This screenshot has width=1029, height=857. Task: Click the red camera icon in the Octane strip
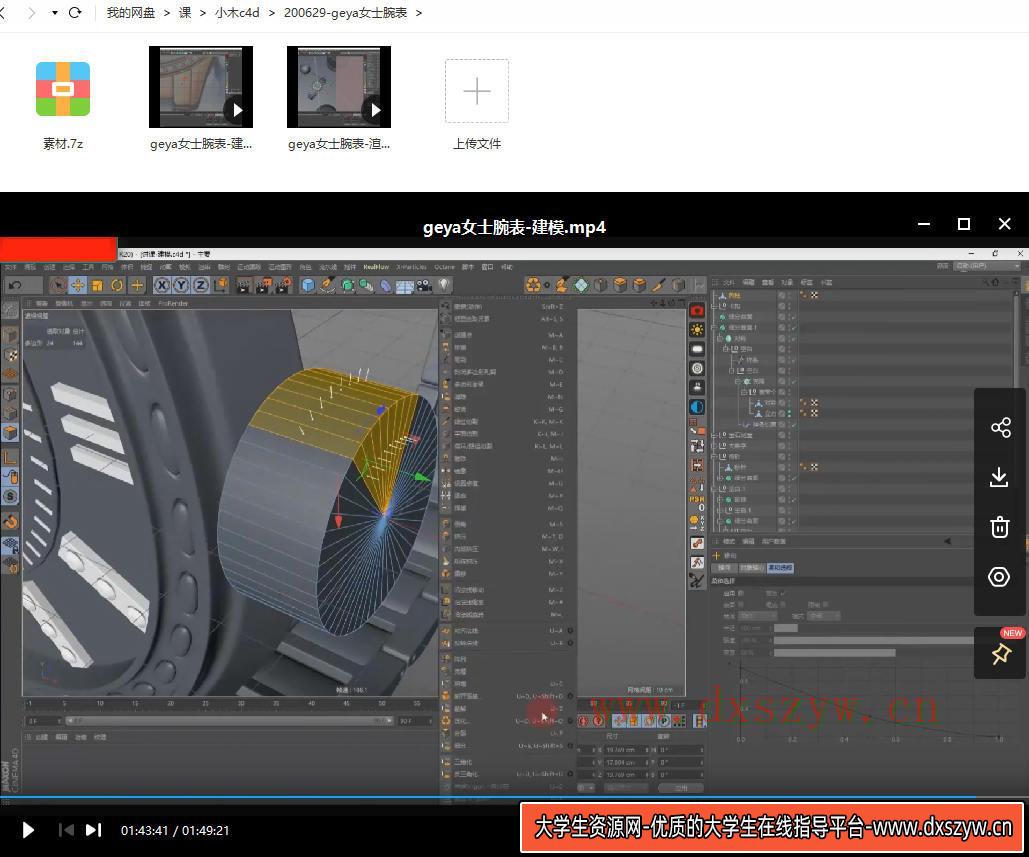[x=697, y=310]
